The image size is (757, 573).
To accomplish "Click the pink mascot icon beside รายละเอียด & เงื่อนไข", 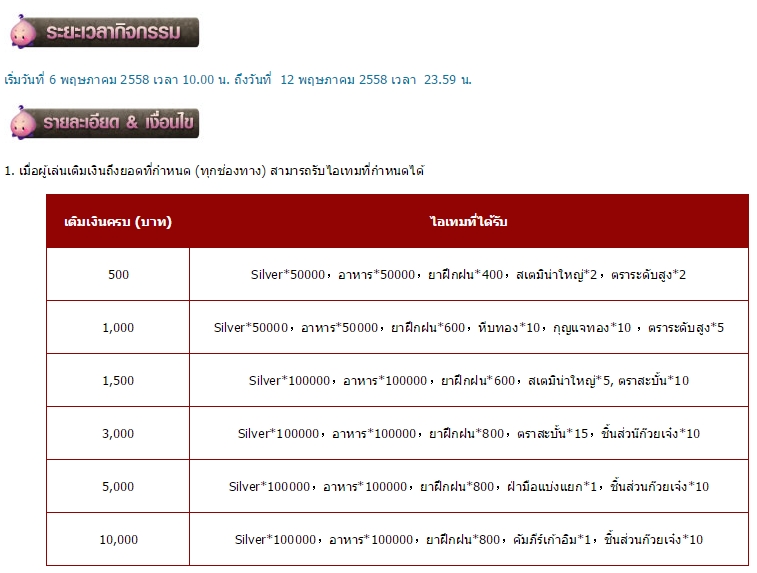I will click(23, 123).
